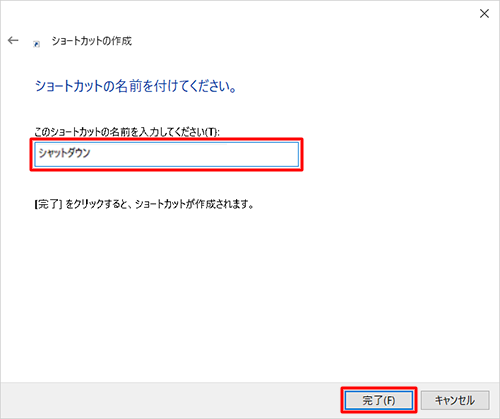Click the shortcut icon beside the title

[x=37, y=44]
